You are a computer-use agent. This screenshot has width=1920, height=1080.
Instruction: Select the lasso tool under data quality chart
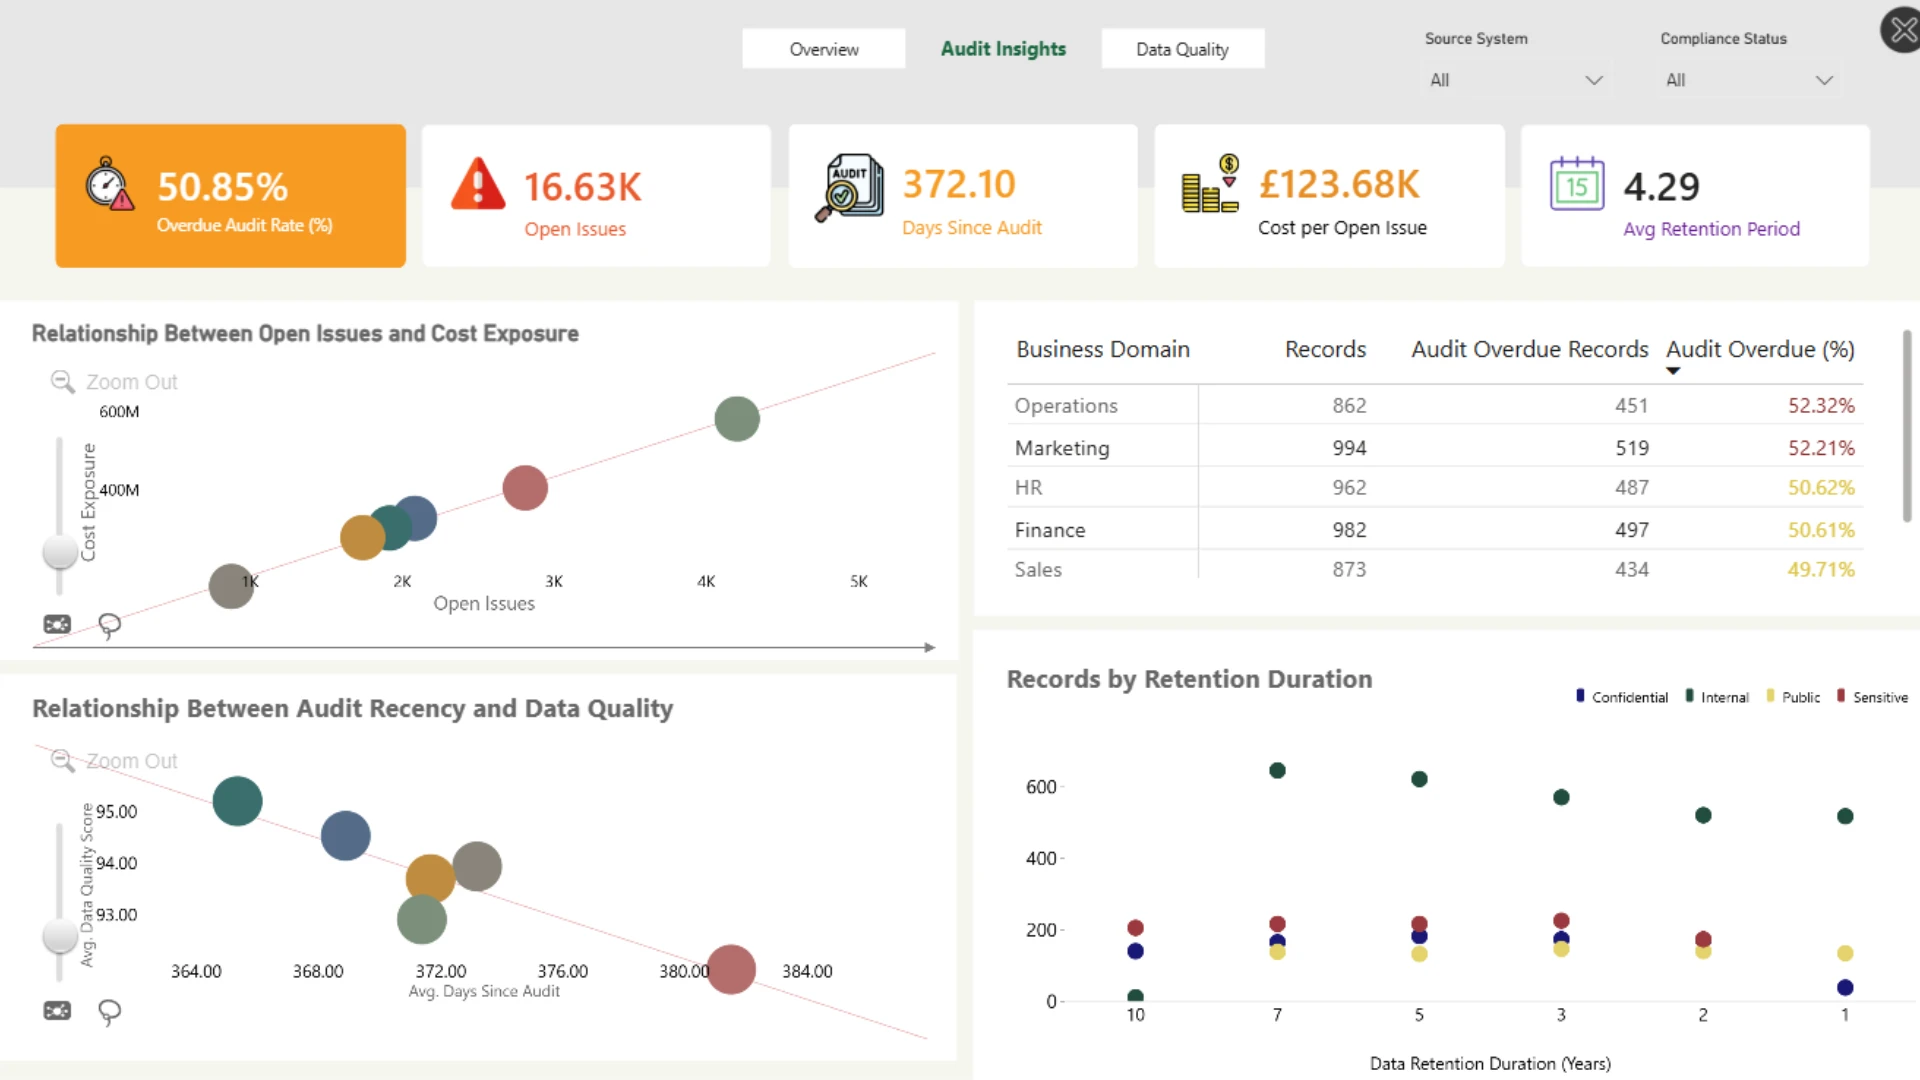point(109,1013)
